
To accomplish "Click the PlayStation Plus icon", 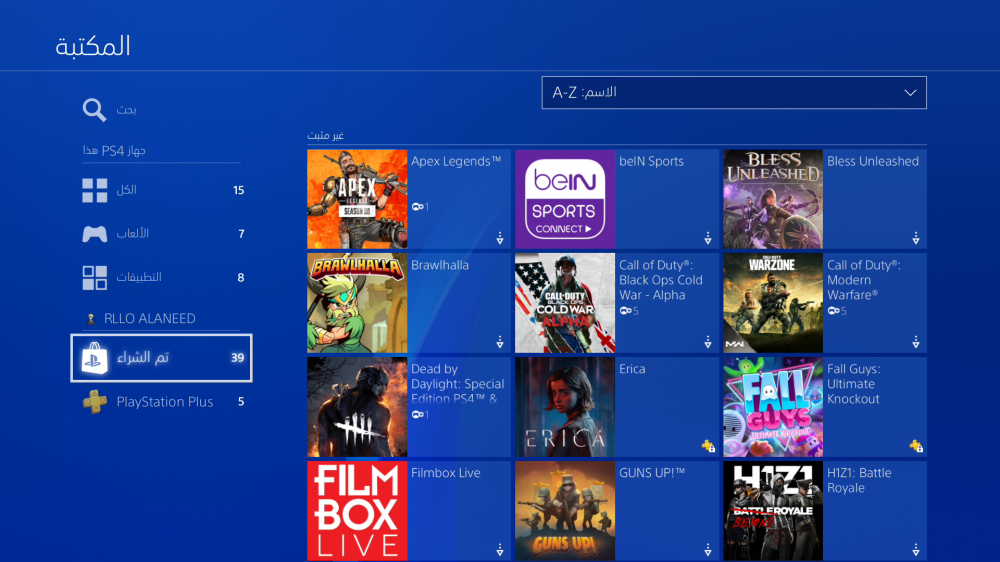I will (x=94, y=402).
